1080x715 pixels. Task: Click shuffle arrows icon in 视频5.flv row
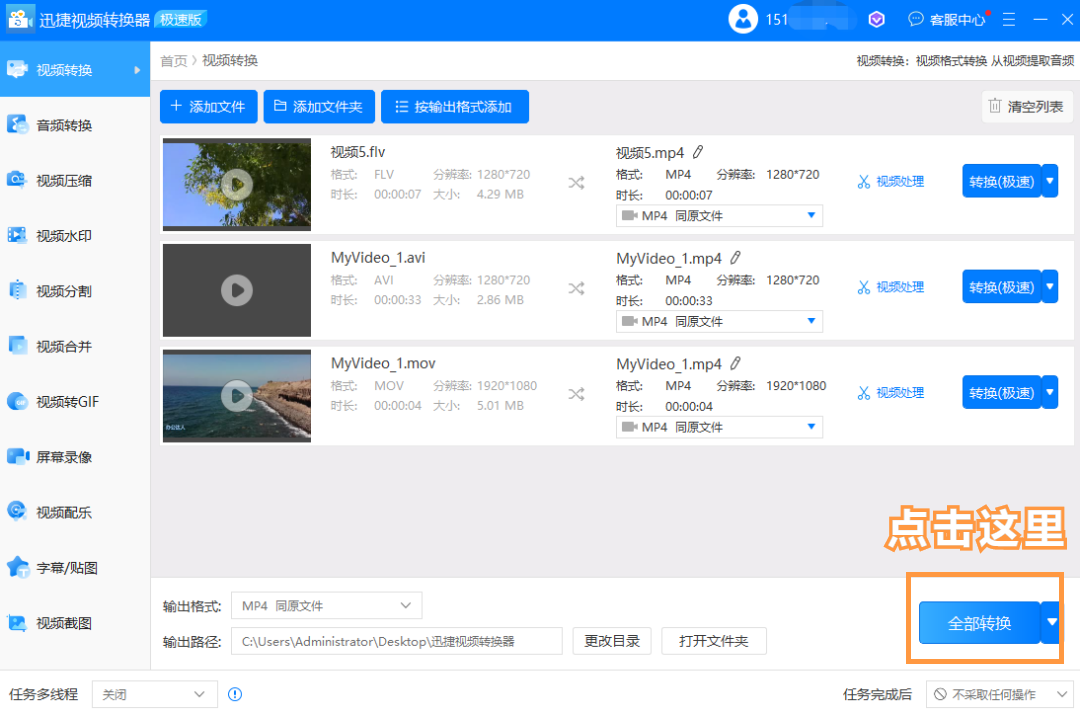pos(577,183)
